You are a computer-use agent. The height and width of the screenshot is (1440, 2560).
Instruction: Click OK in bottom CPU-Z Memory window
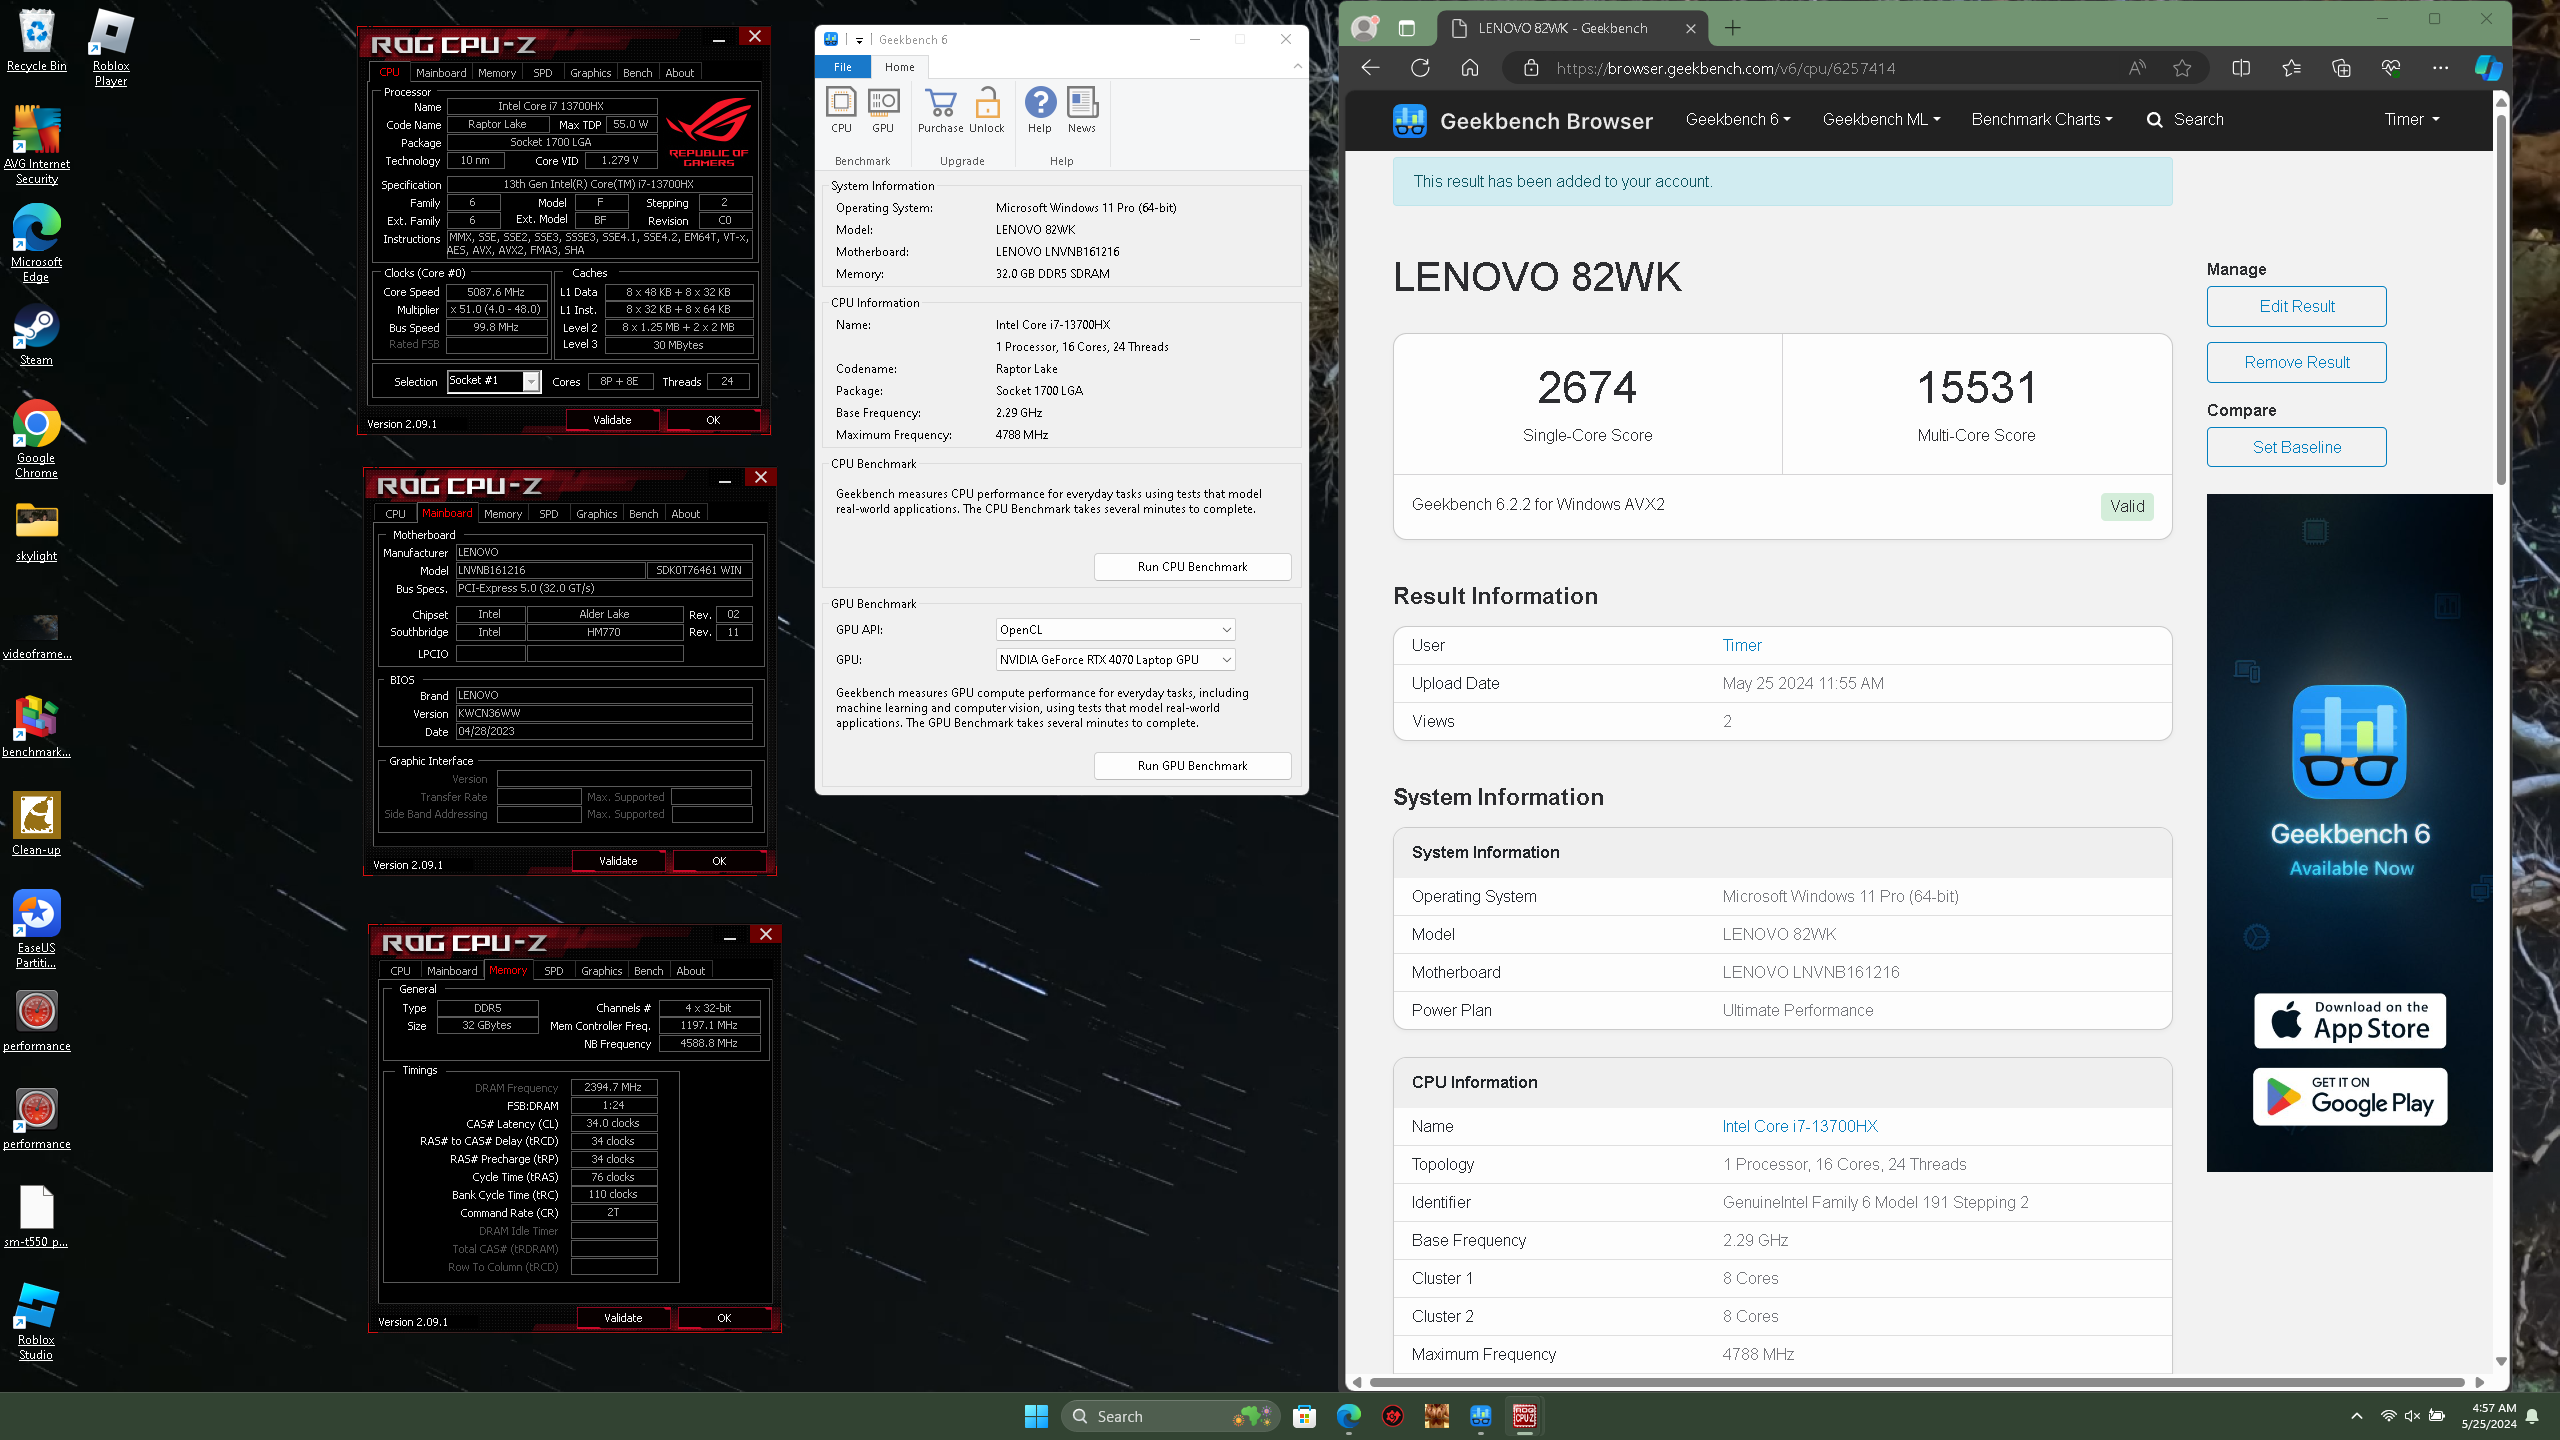(x=724, y=1318)
